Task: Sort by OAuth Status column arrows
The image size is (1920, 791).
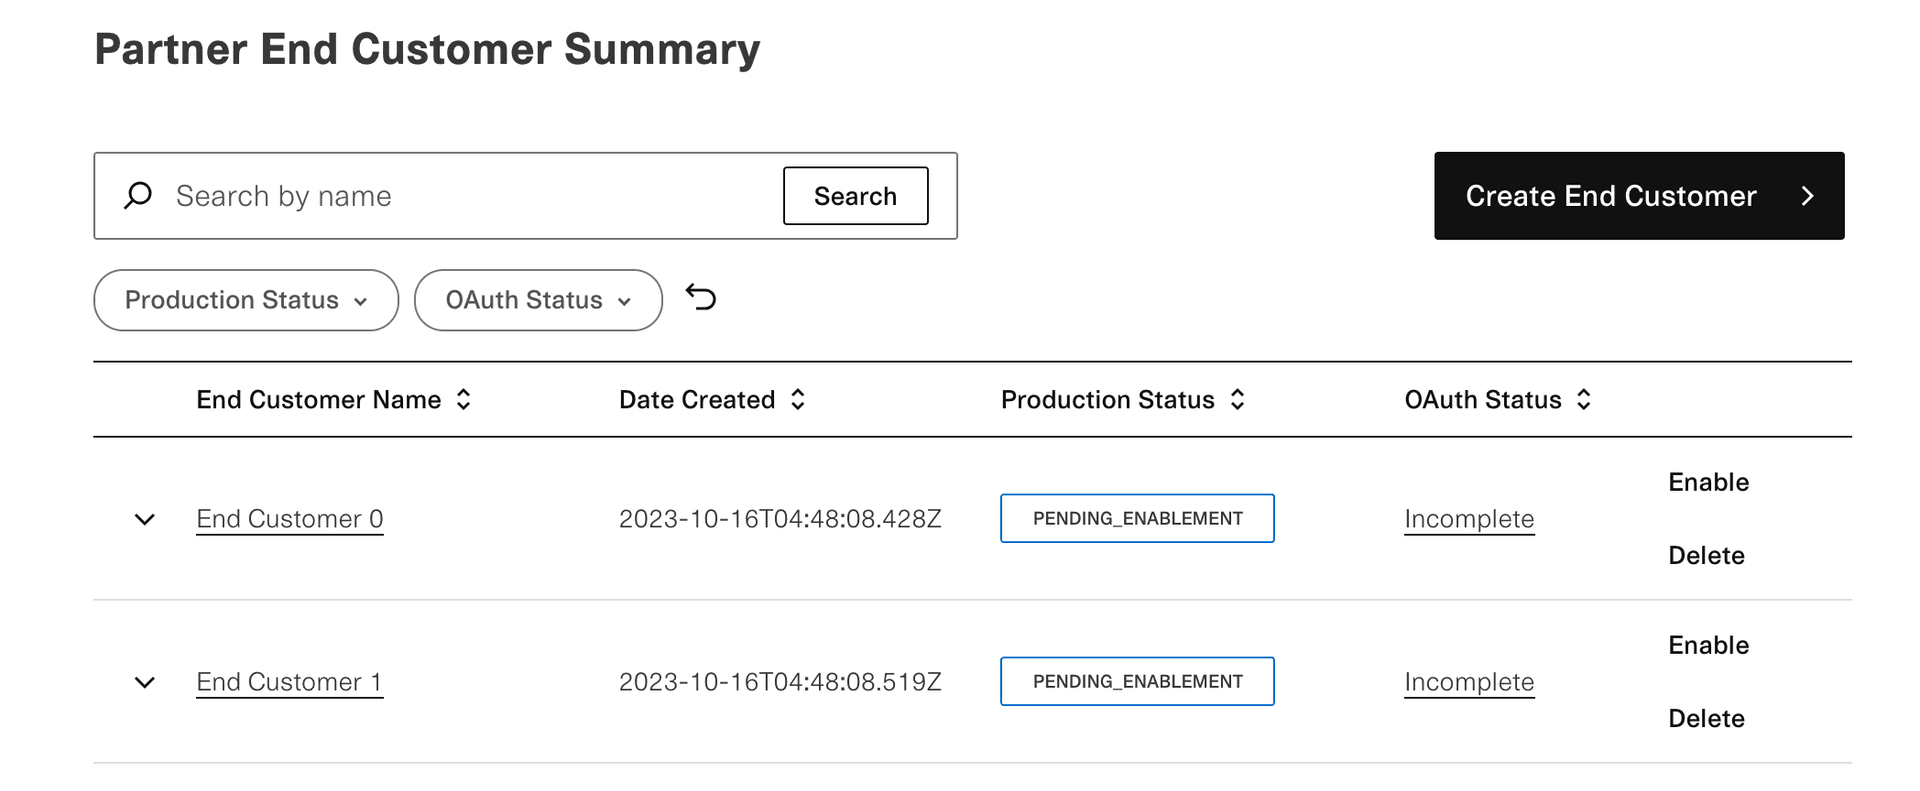Action: click(x=1584, y=400)
